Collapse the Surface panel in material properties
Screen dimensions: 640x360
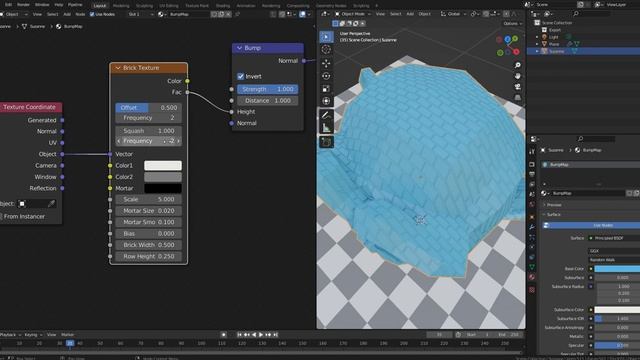(x=553, y=215)
